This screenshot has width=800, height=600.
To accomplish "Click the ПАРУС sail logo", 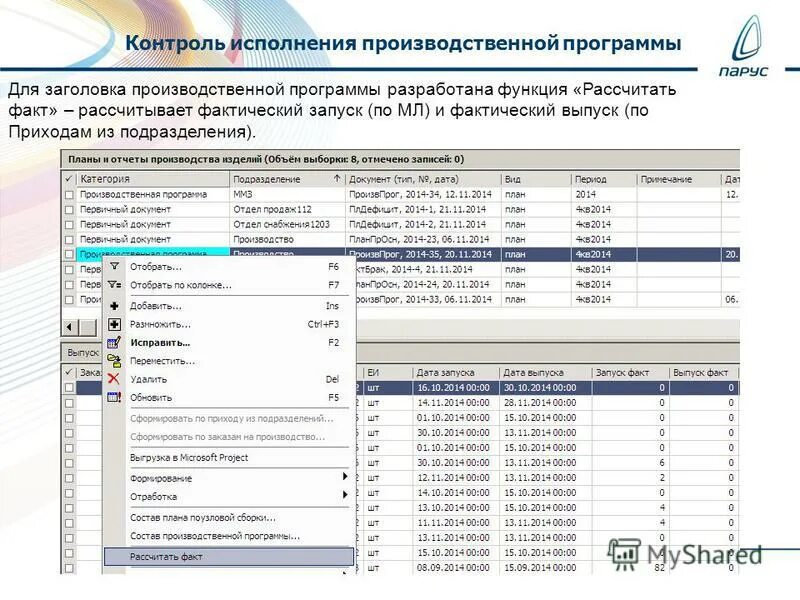I will 745,42.
